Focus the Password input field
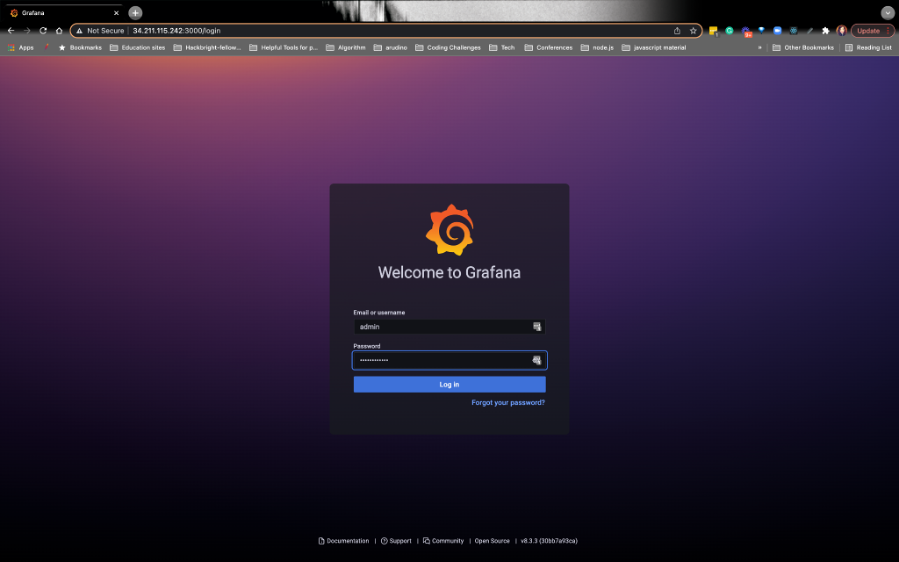 (x=450, y=360)
